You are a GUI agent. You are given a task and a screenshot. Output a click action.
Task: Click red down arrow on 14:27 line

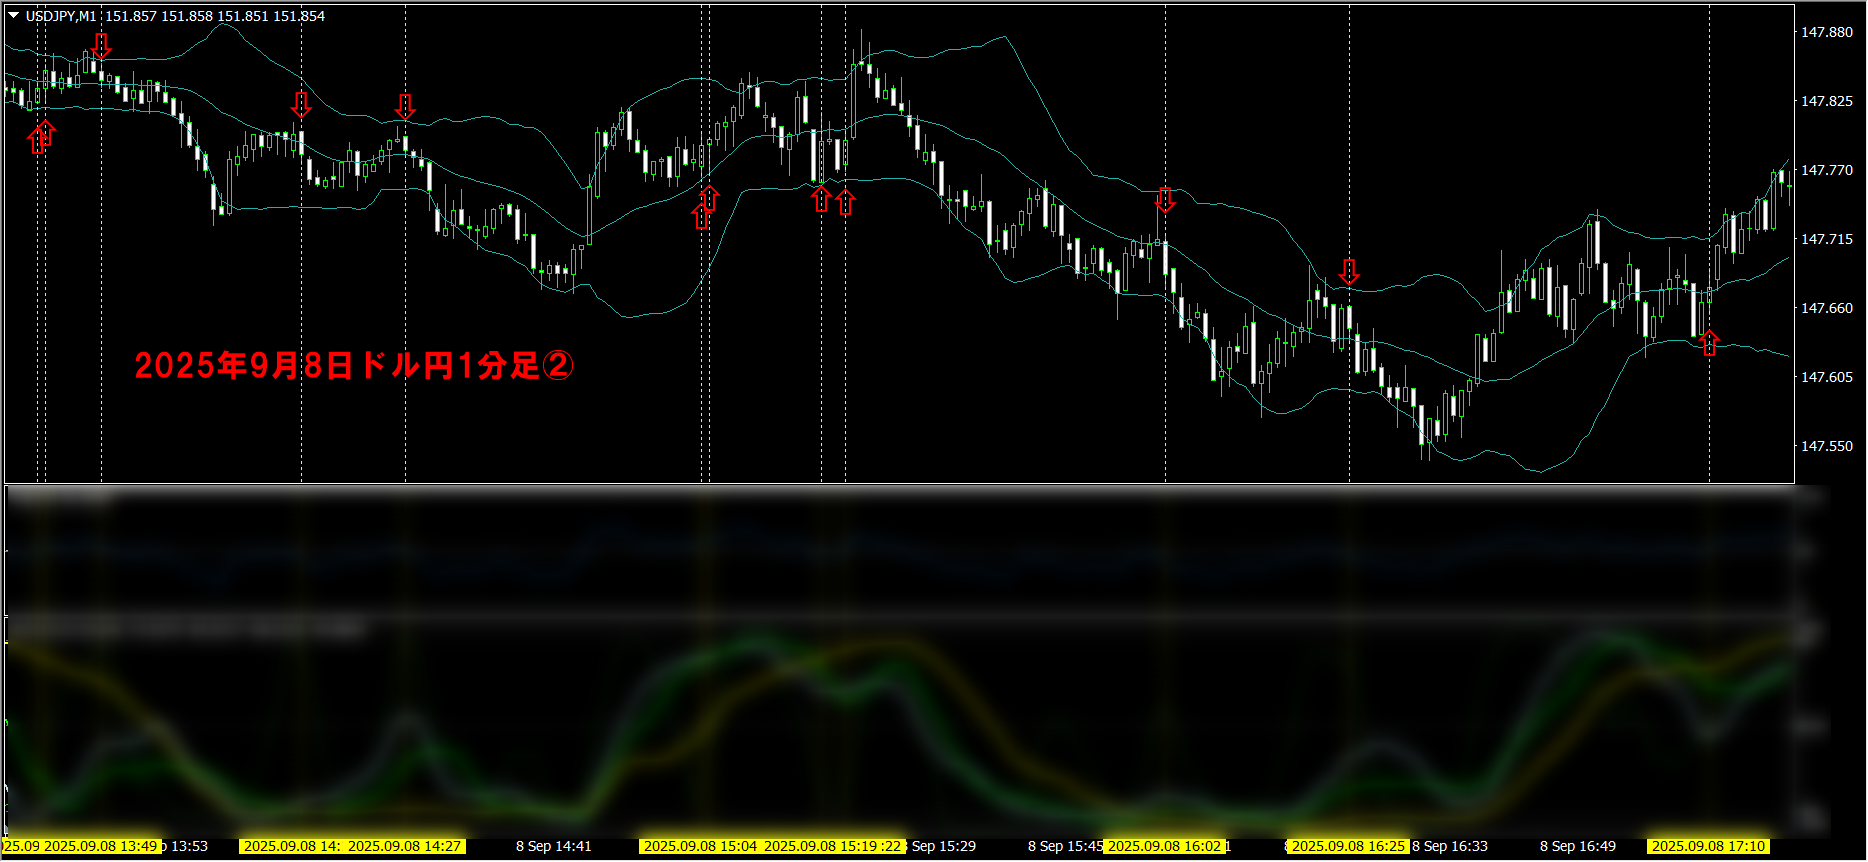click(x=405, y=106)
